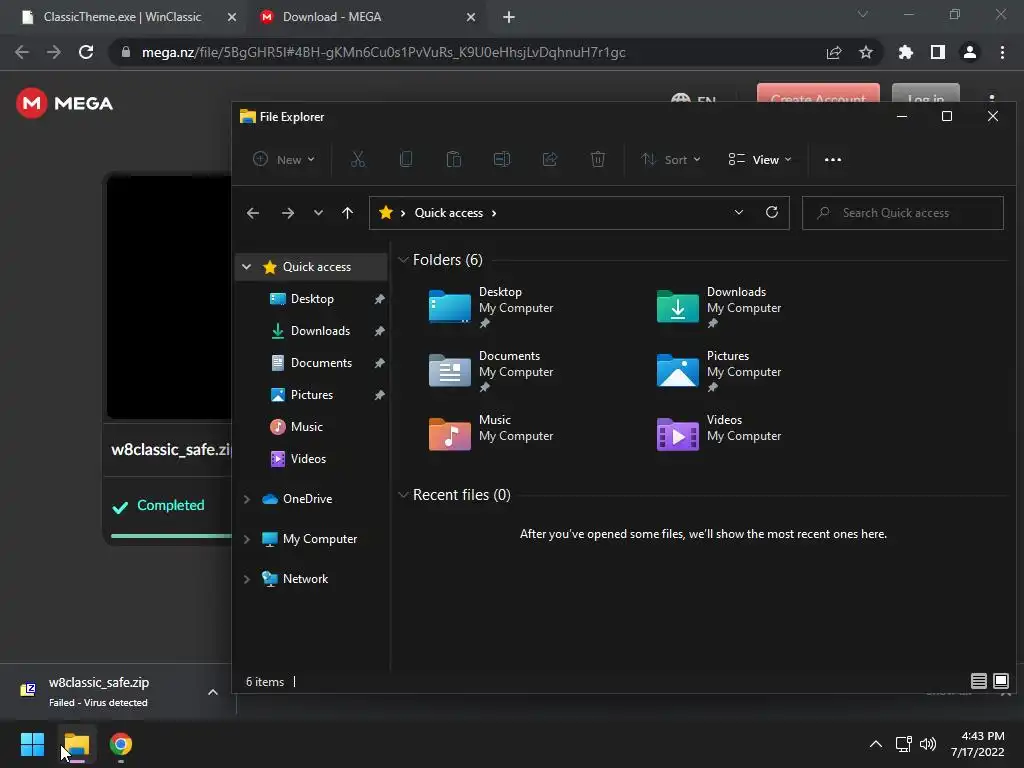Click the Search Quick access field
The width and height of the screenshot is (1024, 768).
[x=903, y=213]
